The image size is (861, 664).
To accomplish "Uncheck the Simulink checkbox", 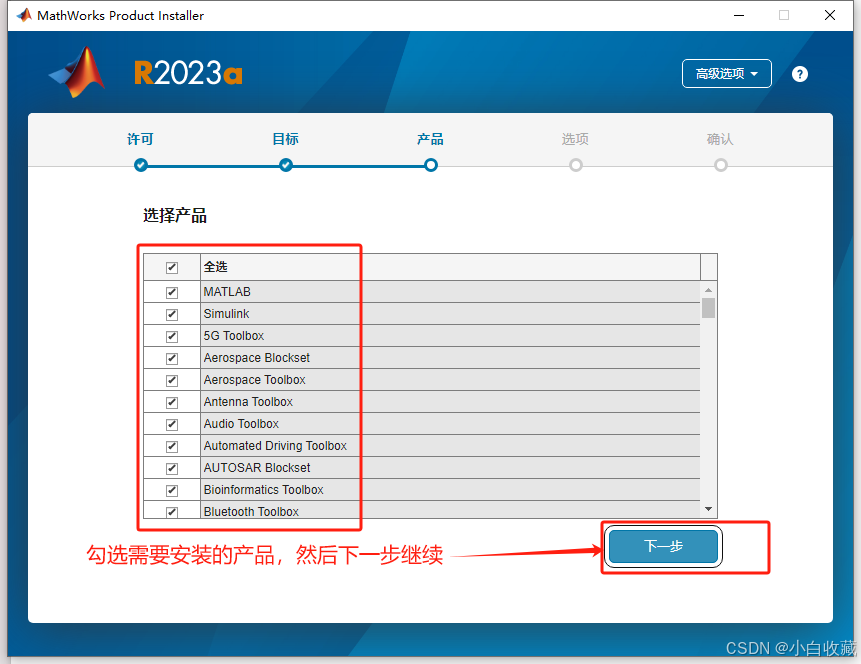I will pyautogui.click(x=172, y=314).
